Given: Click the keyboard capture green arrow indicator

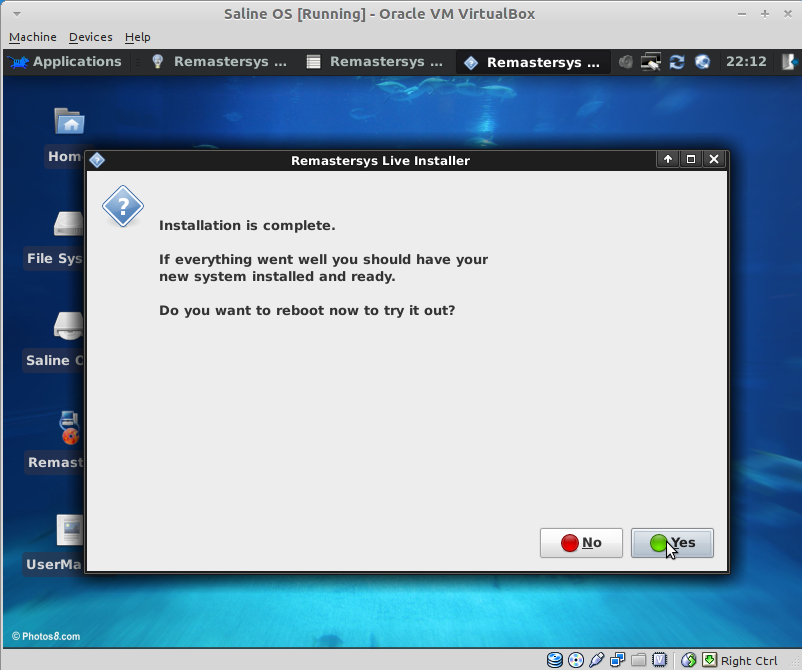Looking at the screenshot, I should point(709,660).
